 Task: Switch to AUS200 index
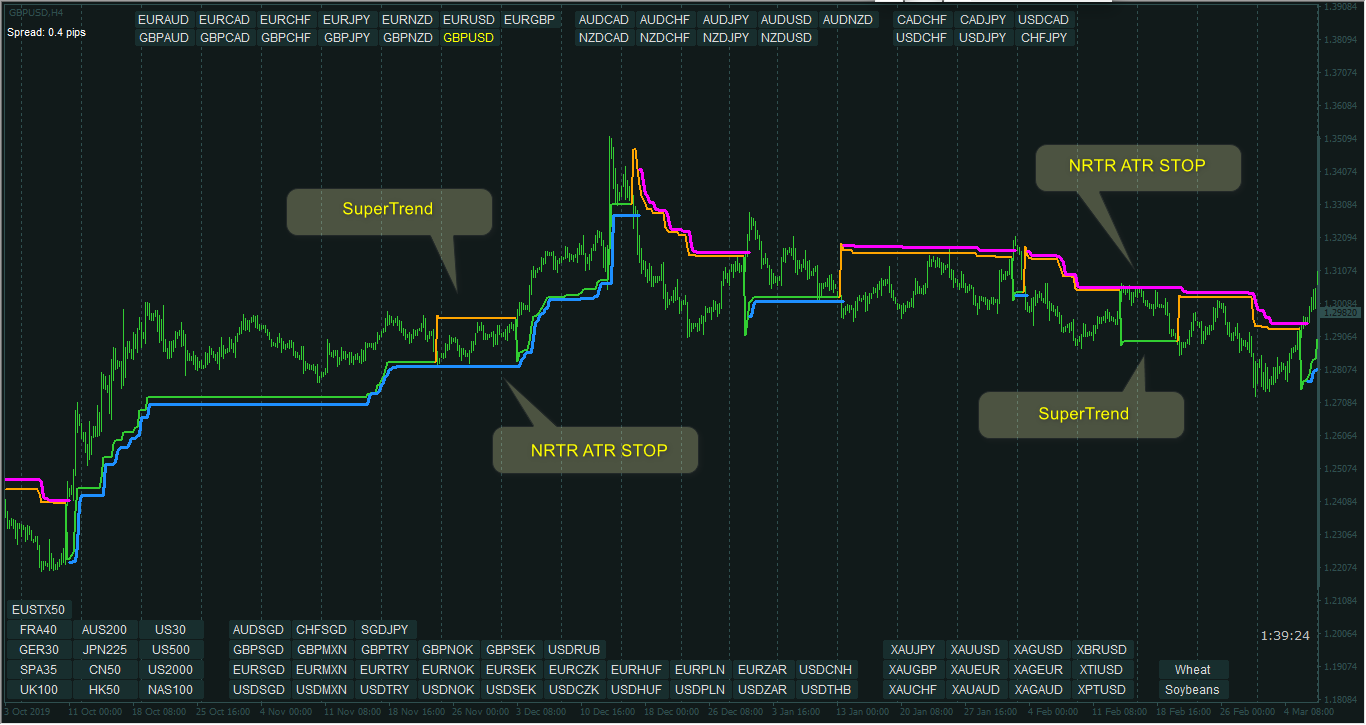pos(105,630)
